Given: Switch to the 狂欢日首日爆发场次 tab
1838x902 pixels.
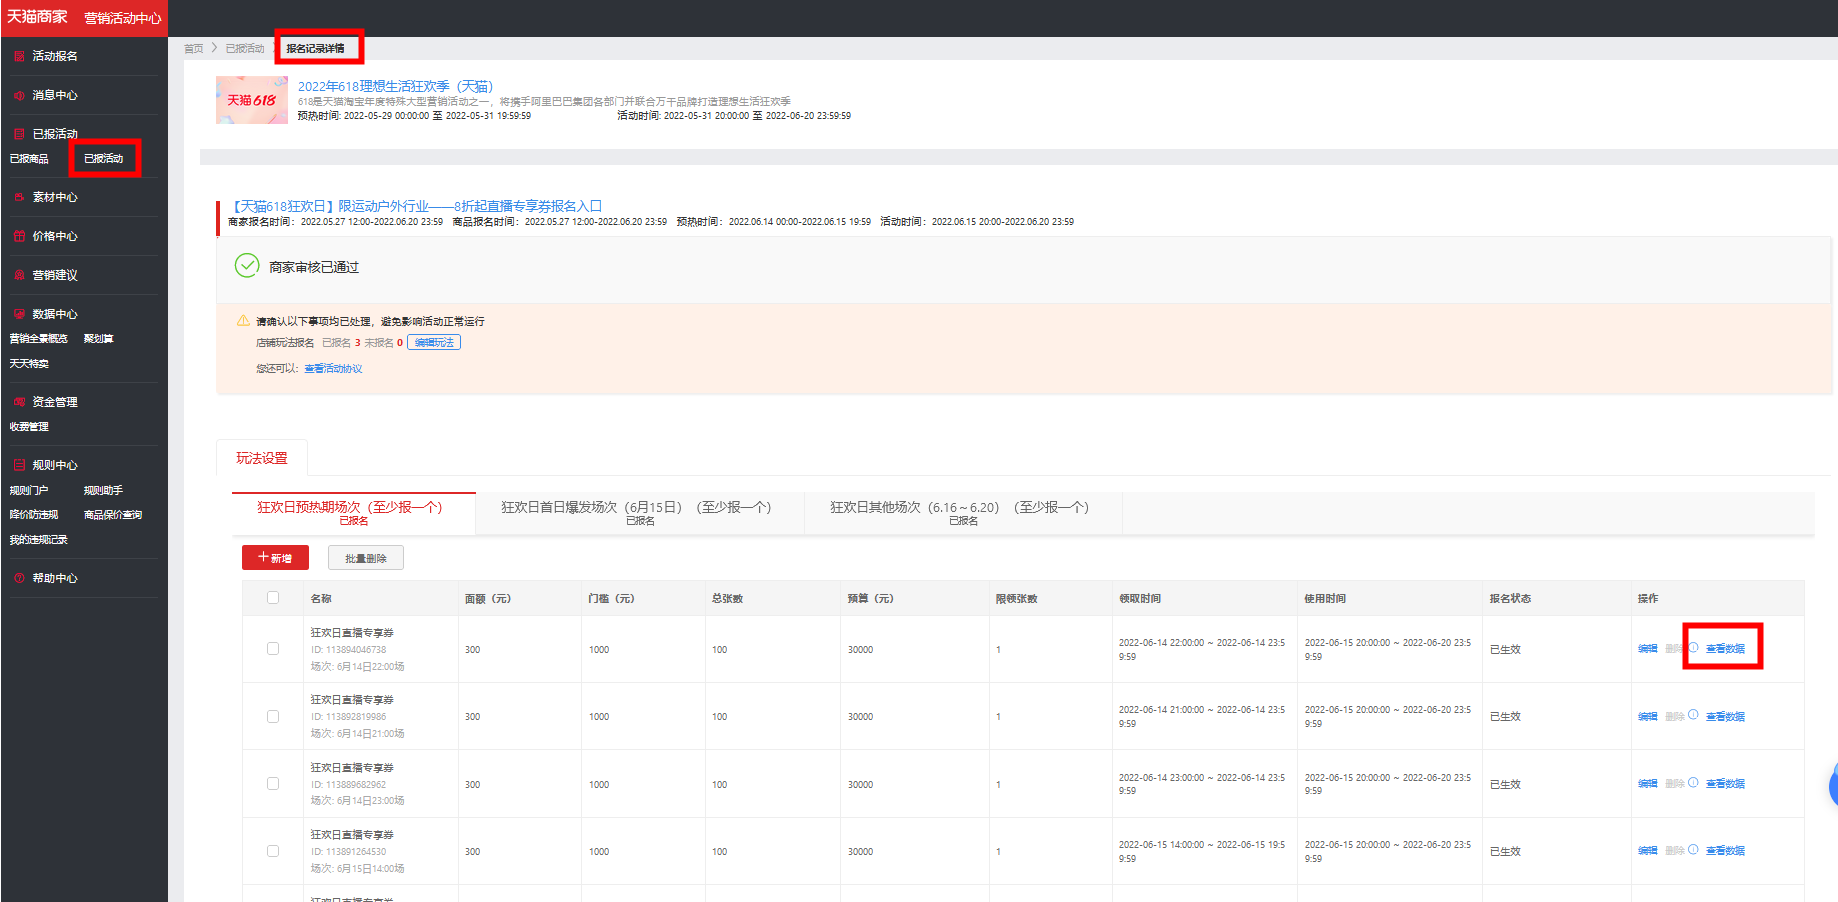Looking at the screenshot, I should 640,513.
